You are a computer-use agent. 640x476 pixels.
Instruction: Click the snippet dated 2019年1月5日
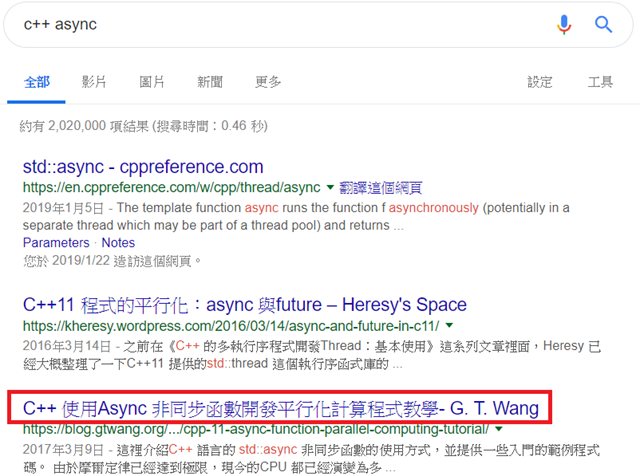click(x=296, y=216)
